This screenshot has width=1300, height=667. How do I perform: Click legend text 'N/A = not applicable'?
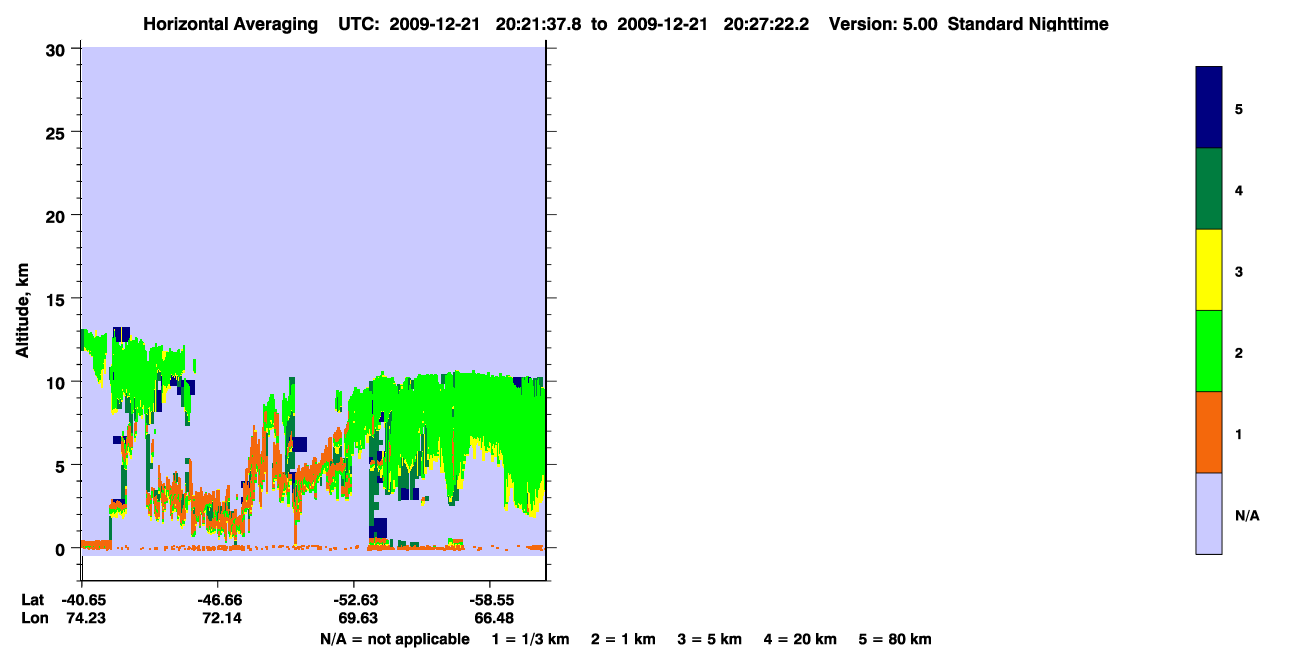point(394,639)
